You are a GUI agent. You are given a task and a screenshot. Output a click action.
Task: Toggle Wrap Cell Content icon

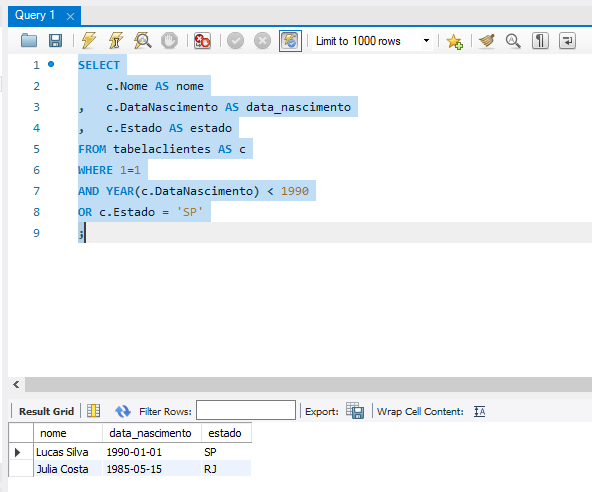[x=479, y=411]
